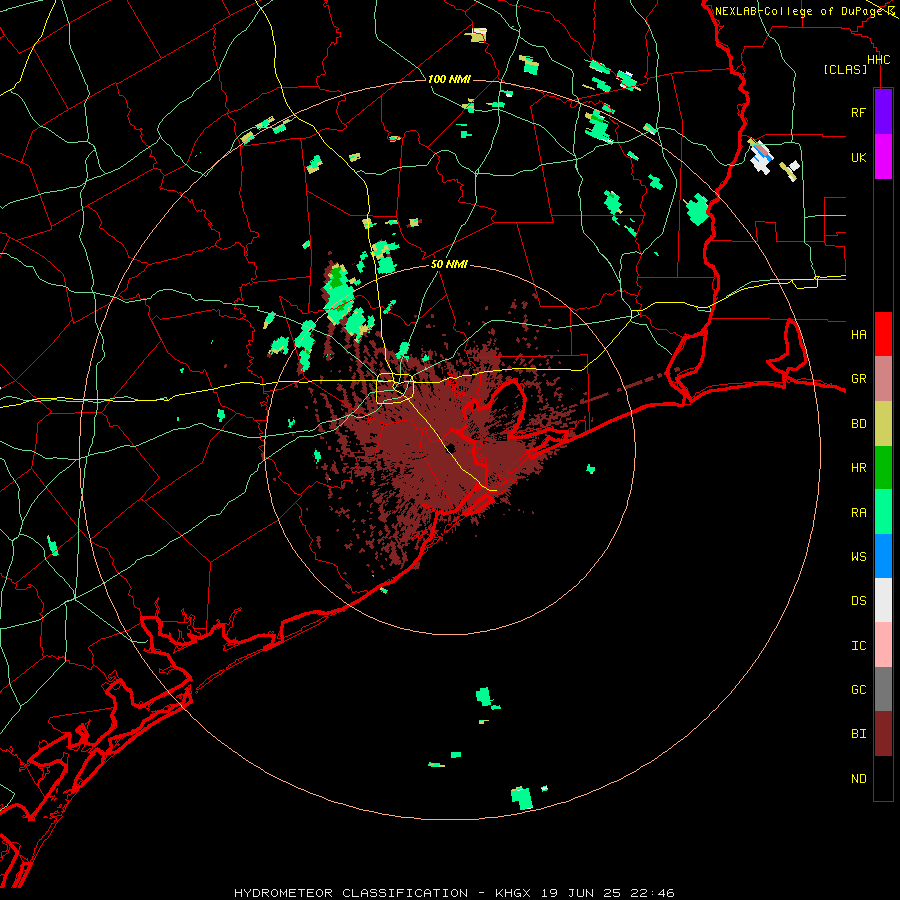The height and width of the screenshot is (900, 900).
Task: Click the DS white legend swatch
Action: click(x=883, y=600)
